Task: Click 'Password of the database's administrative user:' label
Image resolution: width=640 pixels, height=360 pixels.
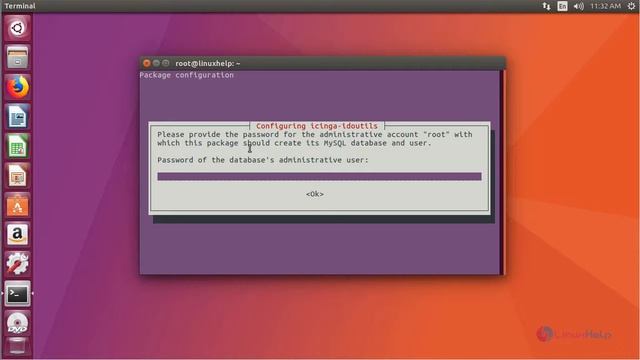Action: (x=263, y=160)
